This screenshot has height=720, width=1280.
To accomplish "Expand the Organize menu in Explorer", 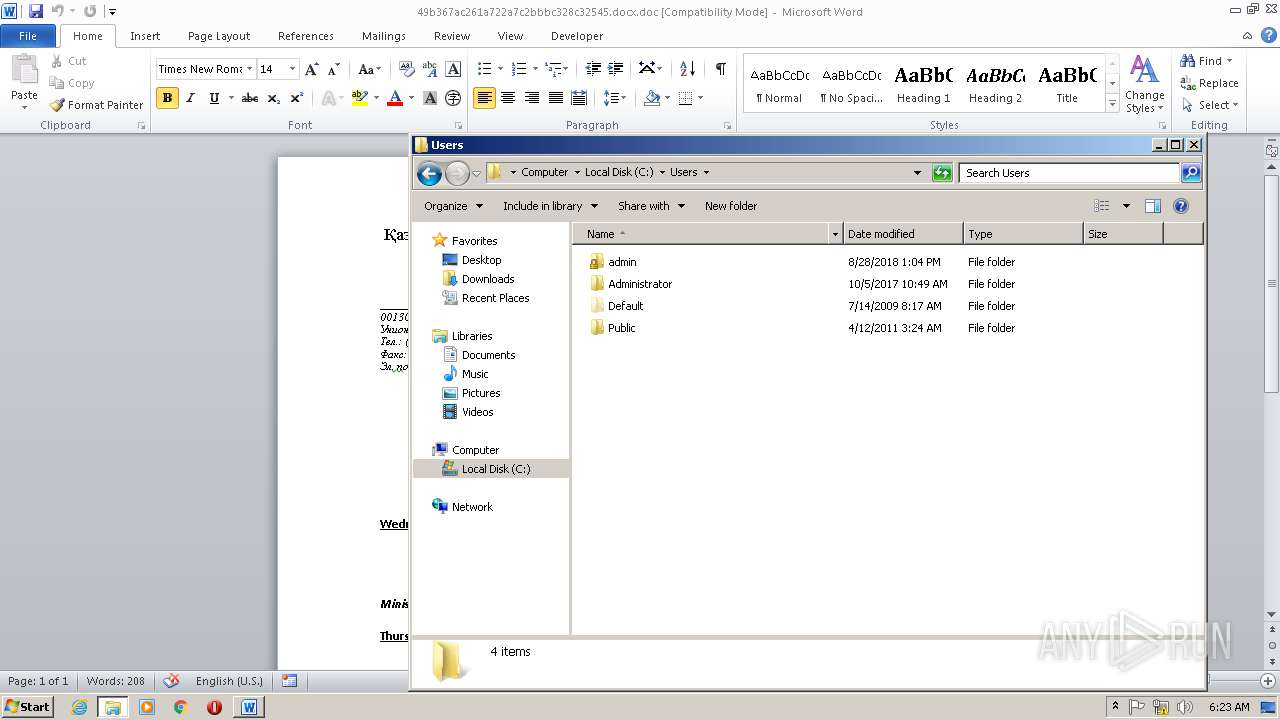I will 453,206.
